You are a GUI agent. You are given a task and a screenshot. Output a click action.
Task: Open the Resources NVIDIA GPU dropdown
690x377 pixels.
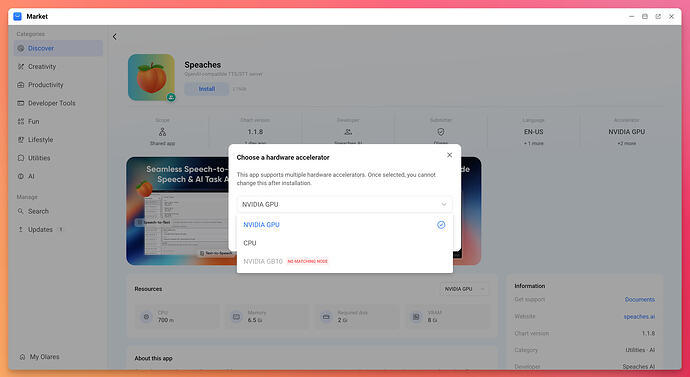pos(464,289)
